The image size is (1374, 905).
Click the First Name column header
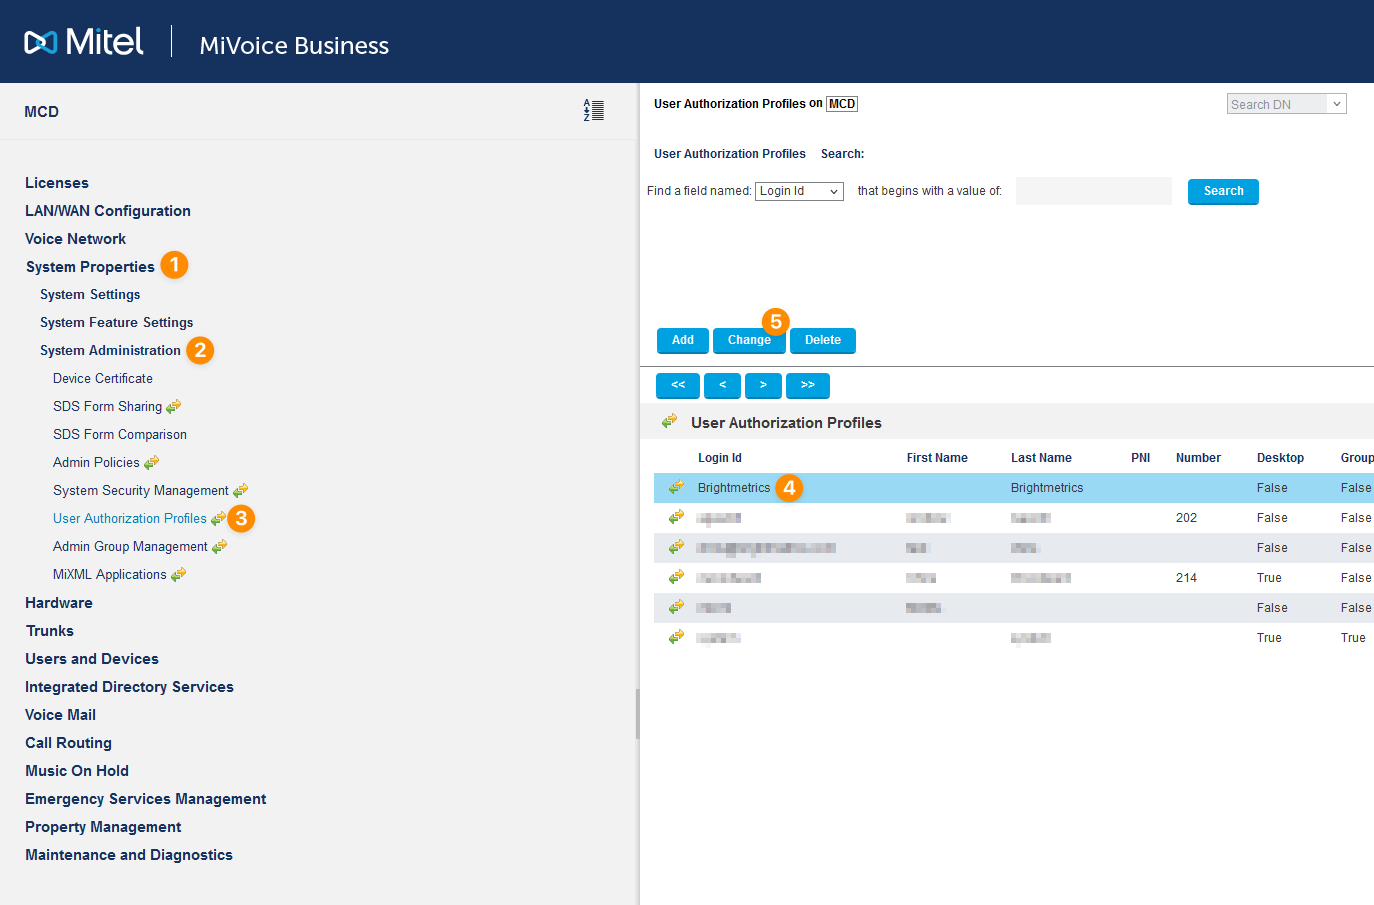[x=937, y=458]
